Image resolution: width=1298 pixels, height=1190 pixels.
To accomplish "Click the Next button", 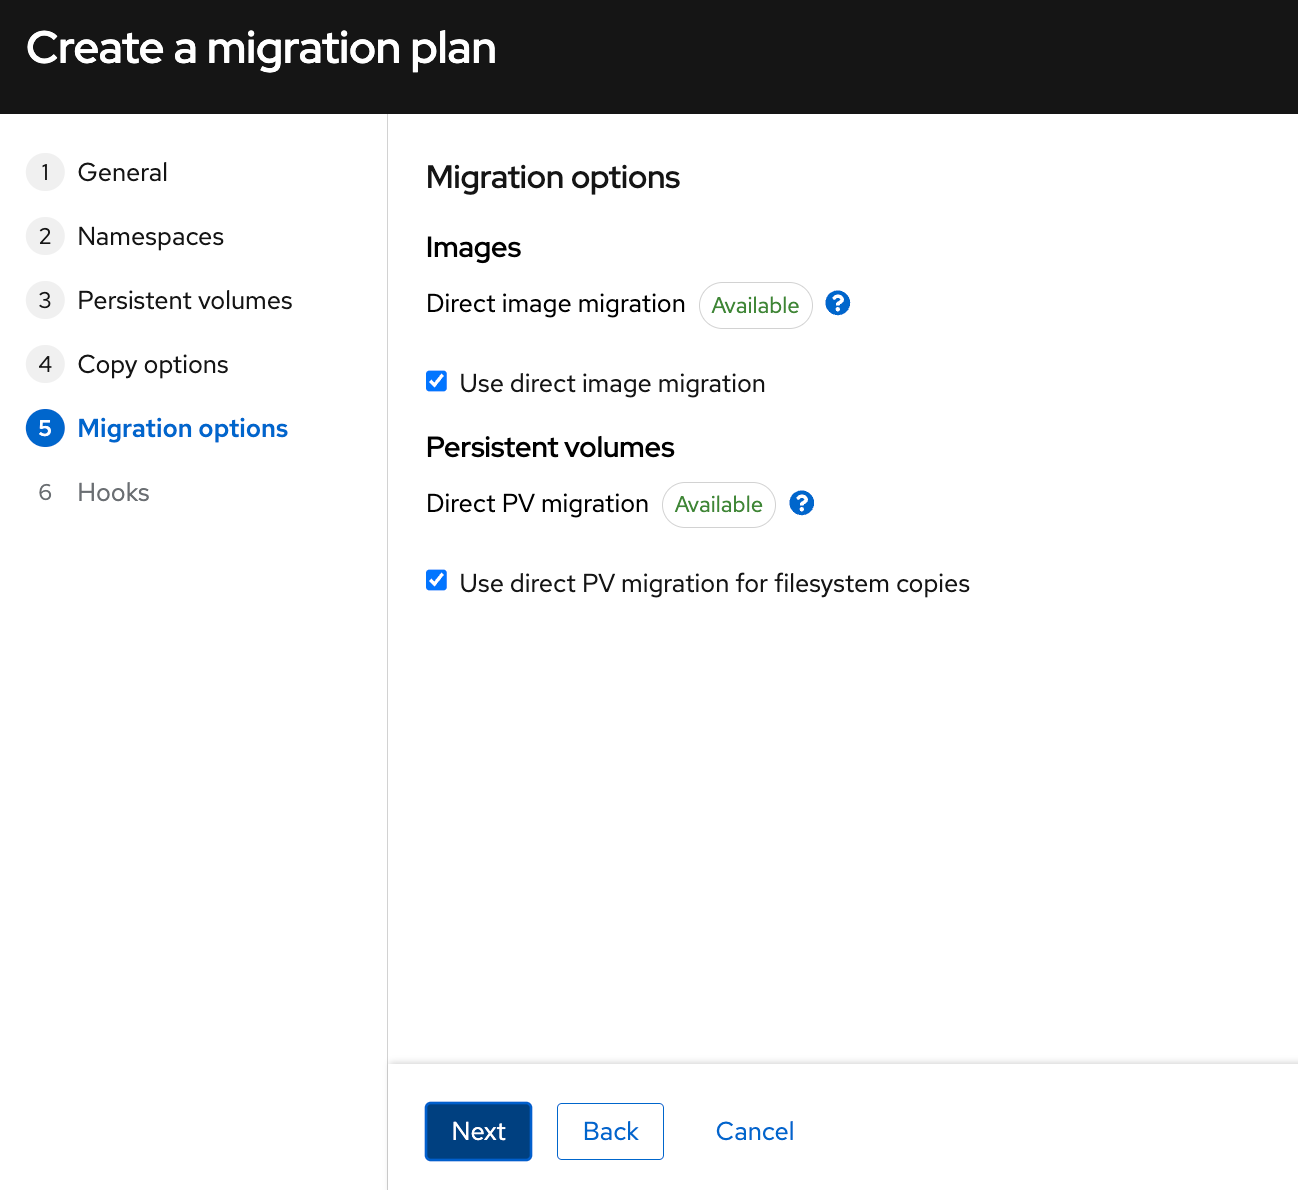I will click(x=478, y=1131).
